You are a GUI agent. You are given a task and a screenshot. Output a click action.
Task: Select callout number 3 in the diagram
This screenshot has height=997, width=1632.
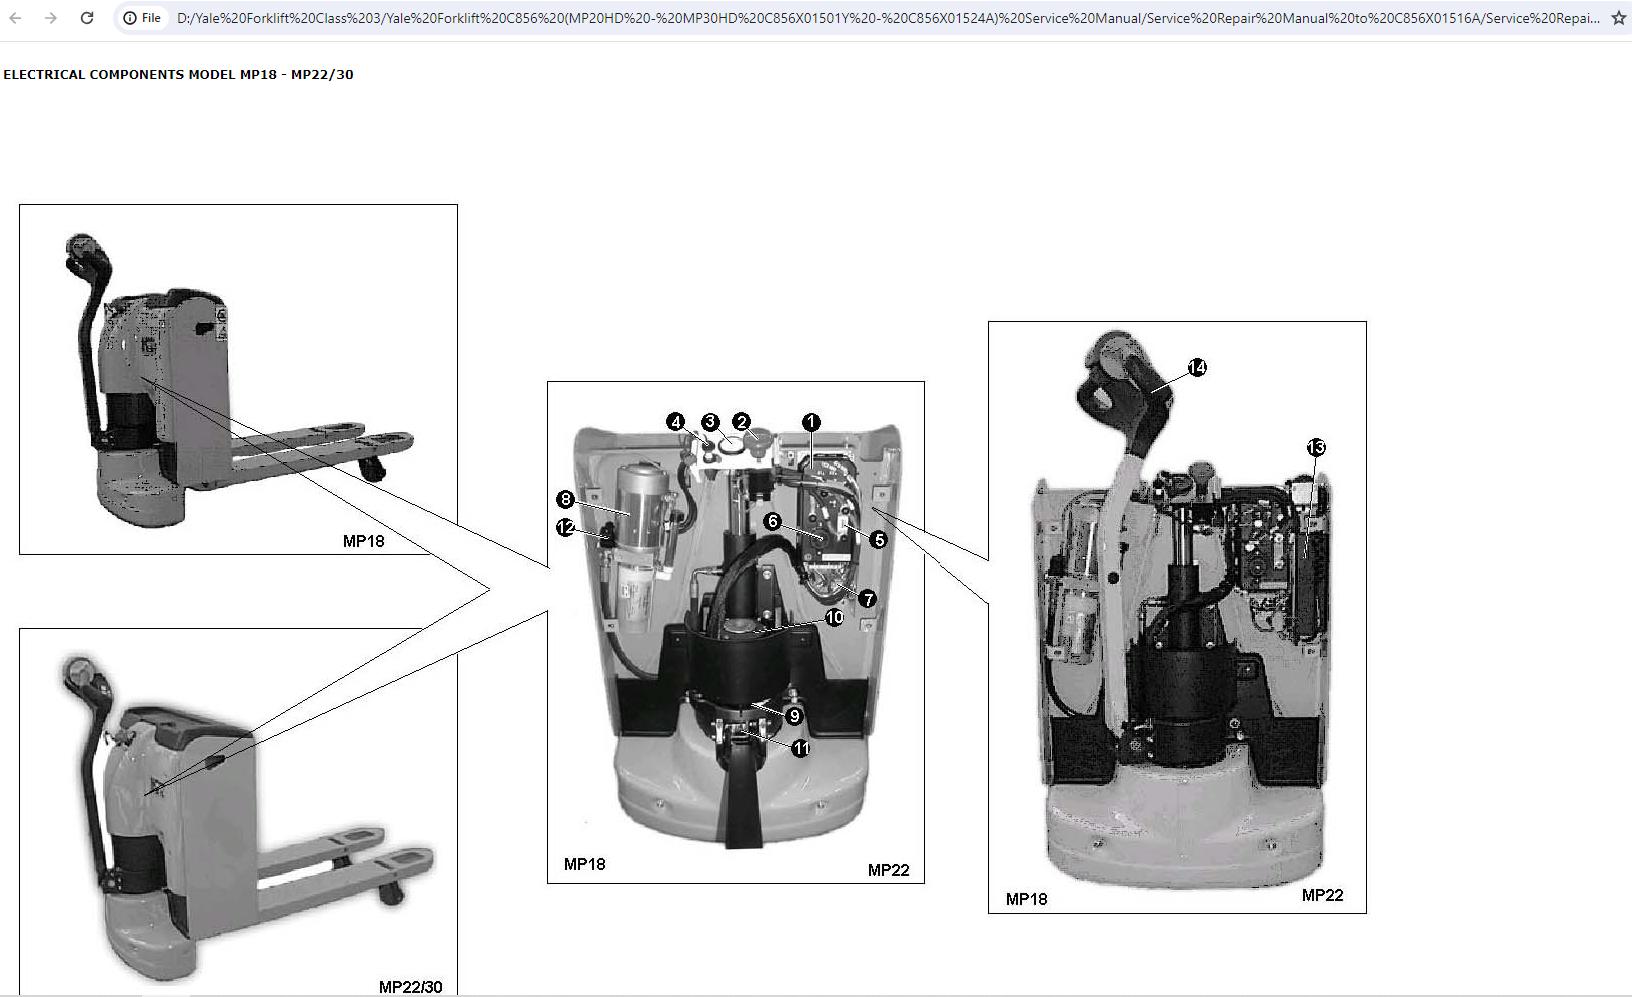coord(710,422)
